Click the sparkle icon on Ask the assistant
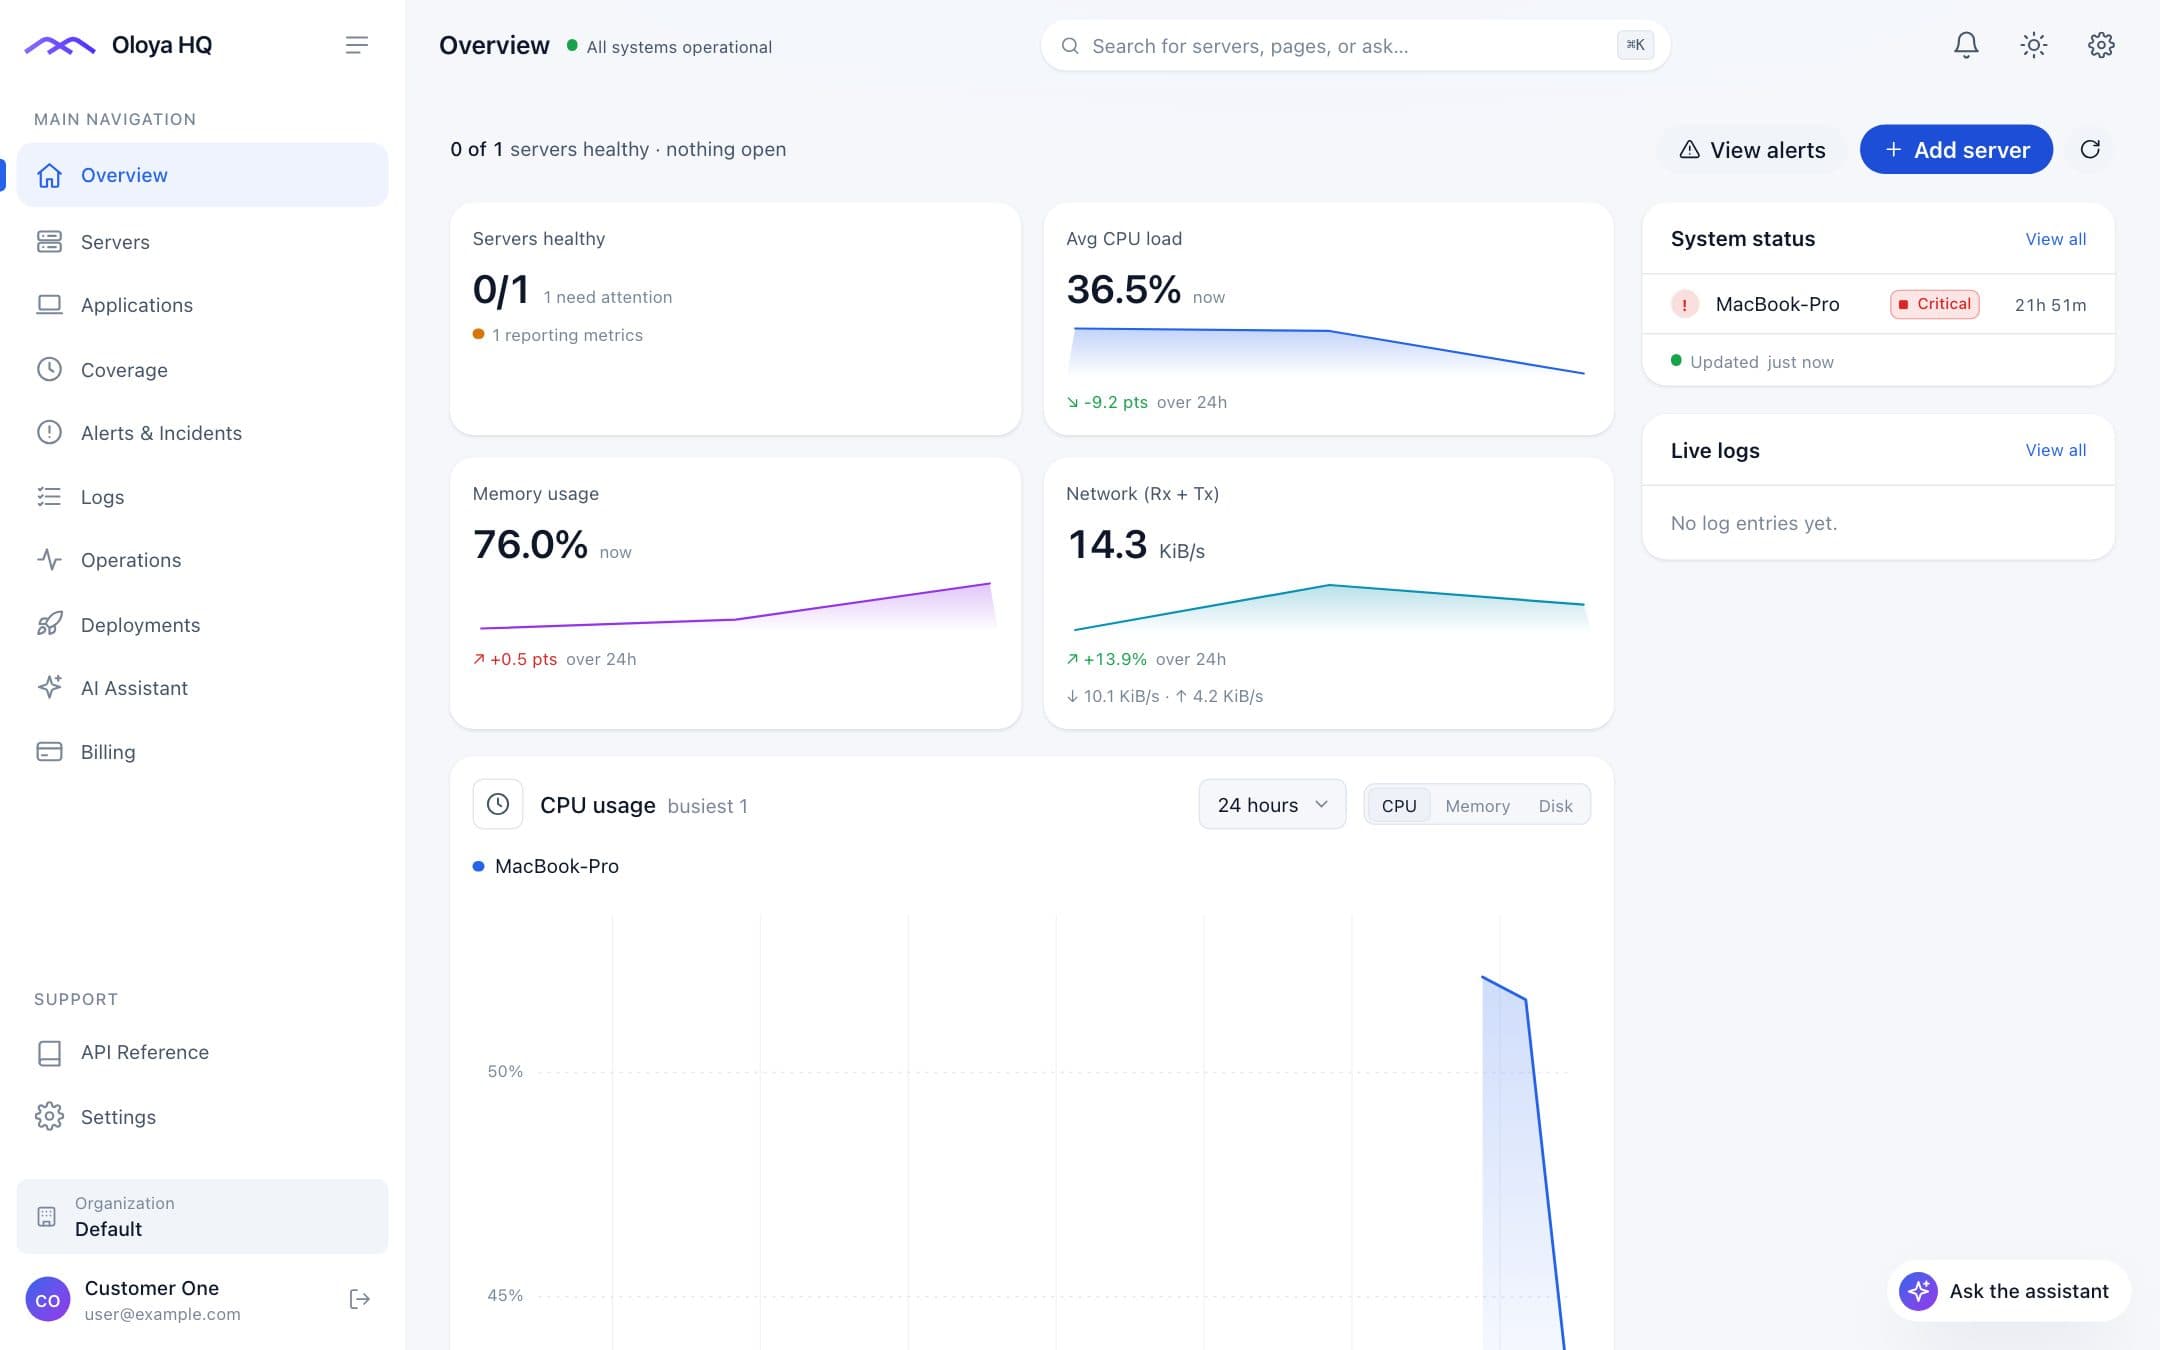Viewport: 2160px width, 1350px height. coord(1918,1291)
